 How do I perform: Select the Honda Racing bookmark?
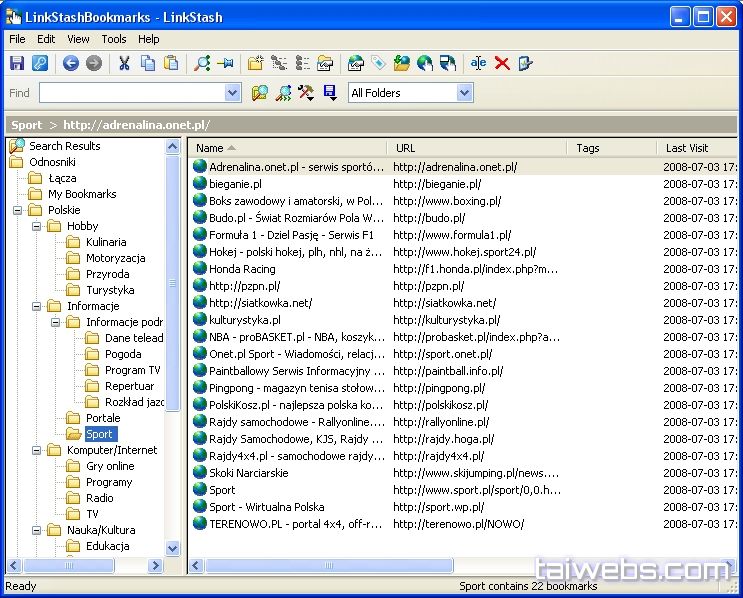(x=242, y=269)
